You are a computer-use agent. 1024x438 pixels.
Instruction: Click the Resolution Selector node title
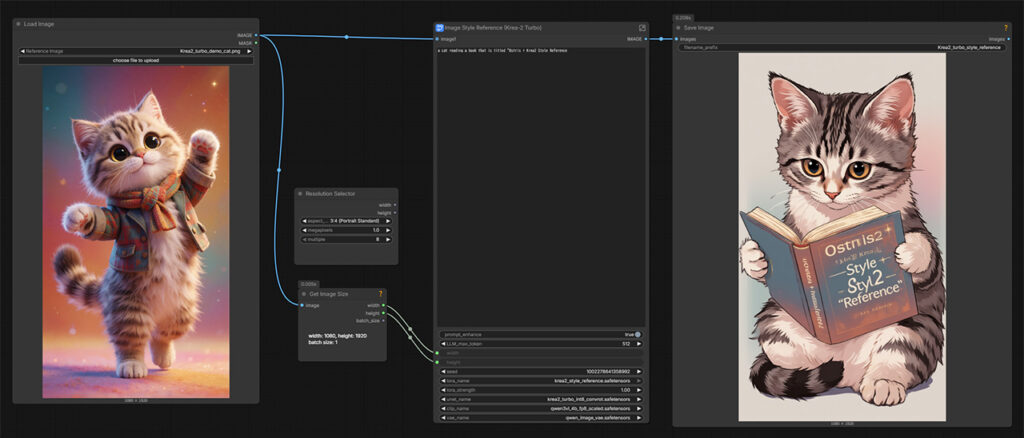[x=332, y=194]
